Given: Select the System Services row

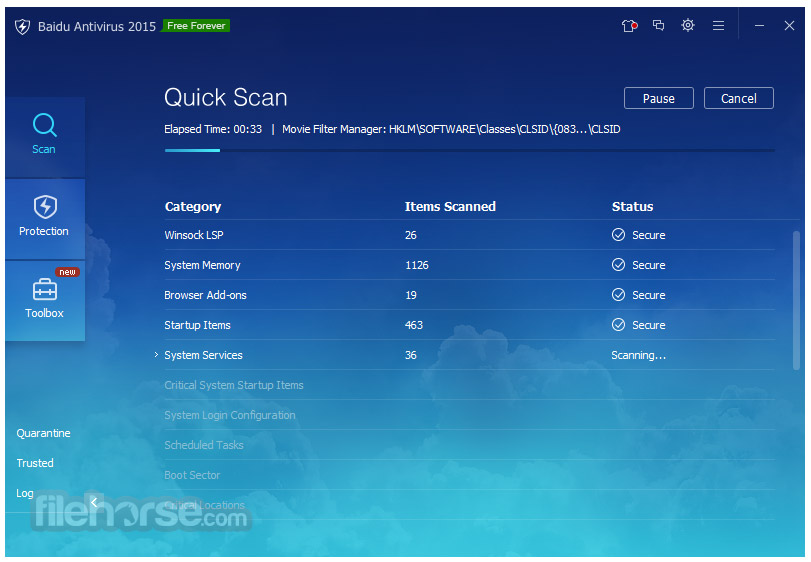Looking at the screenshot, I should (x=470, y=355).
